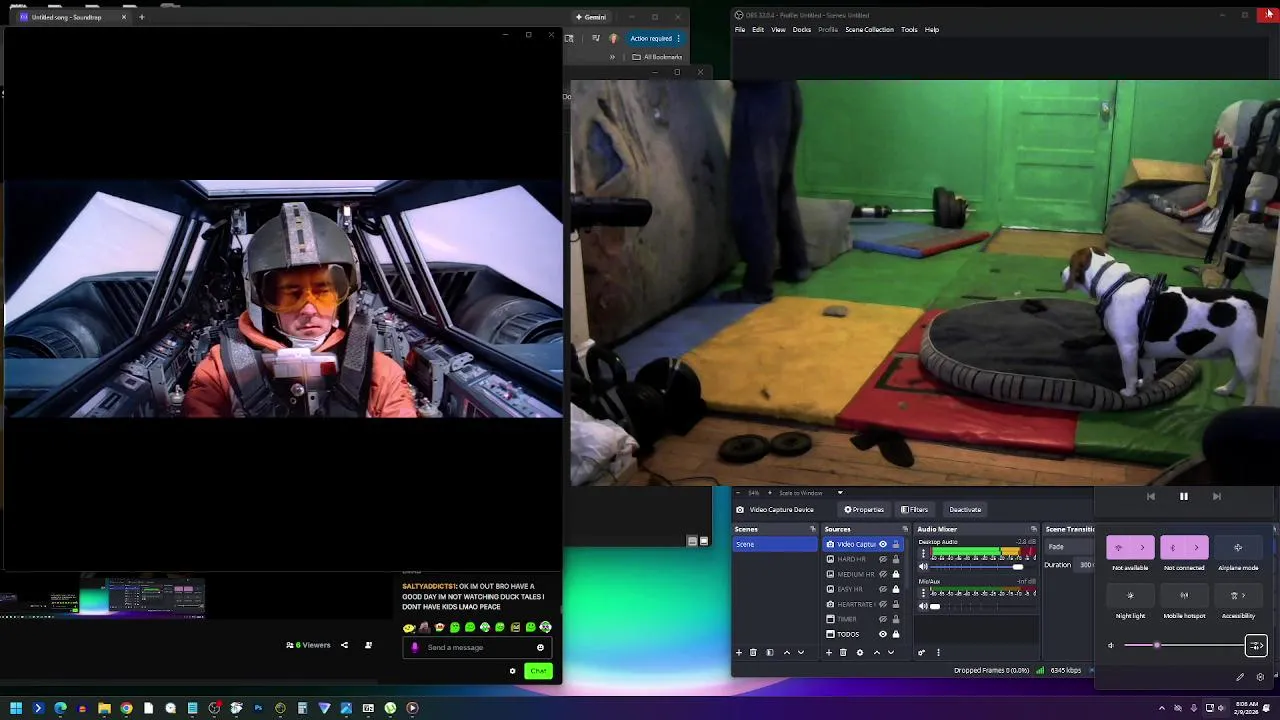Toggle Airplane mode tile
The height and width of the screenshot is (720, 1280).
point(1238,548)
